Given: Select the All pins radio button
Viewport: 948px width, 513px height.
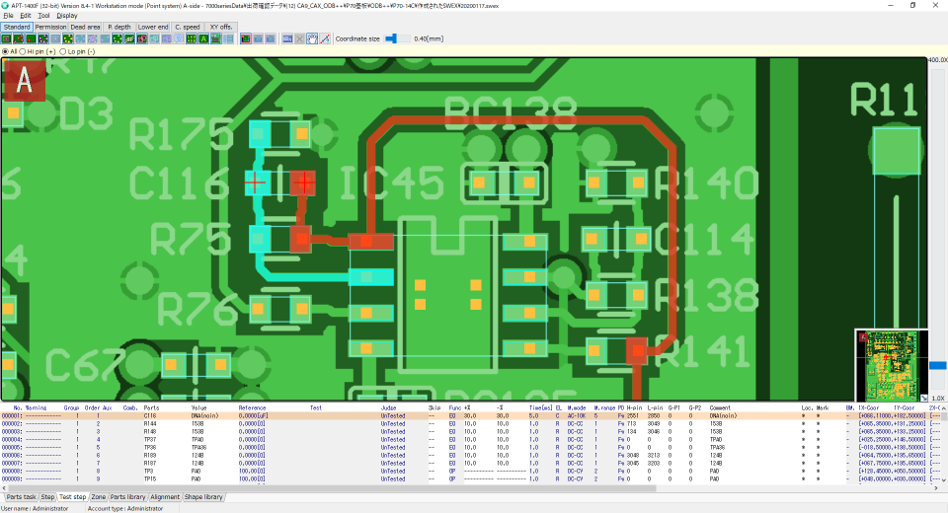Looking at the screenshot, I should tap(5, 52).
